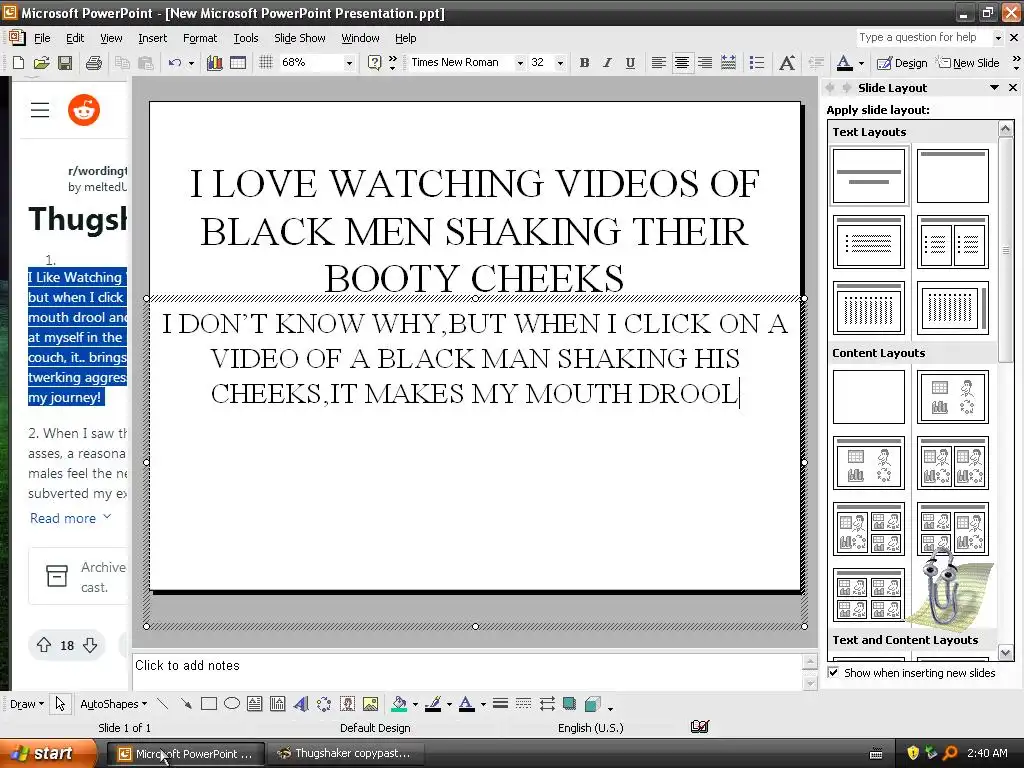Open the Slide Layout pane dropdown
This screenshot has width=1024, height=768.
point(994,88)
